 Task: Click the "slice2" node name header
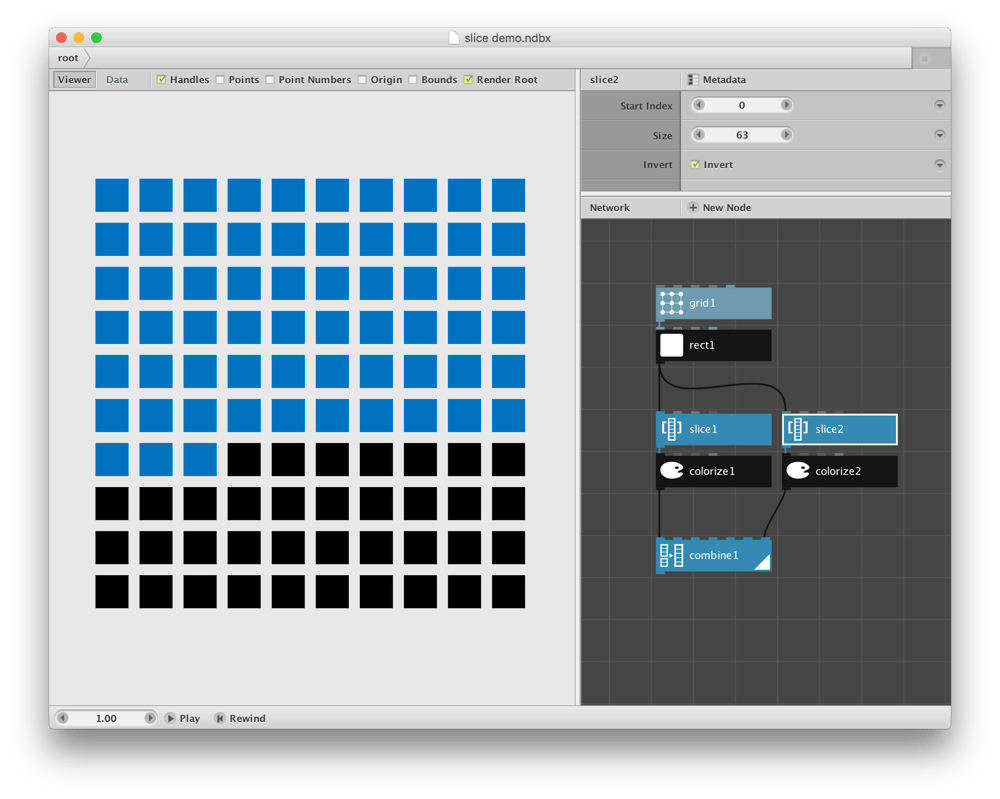[604, 80]
